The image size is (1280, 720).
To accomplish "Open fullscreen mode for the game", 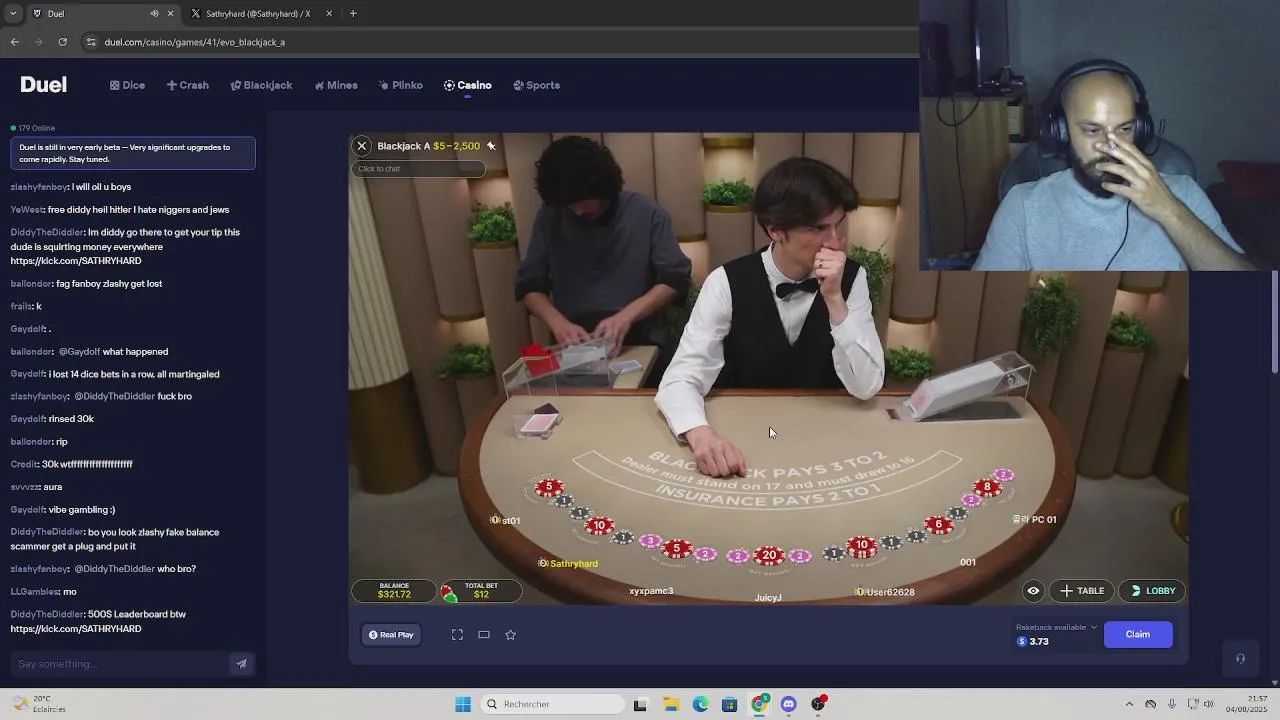I will pos(457,634).
